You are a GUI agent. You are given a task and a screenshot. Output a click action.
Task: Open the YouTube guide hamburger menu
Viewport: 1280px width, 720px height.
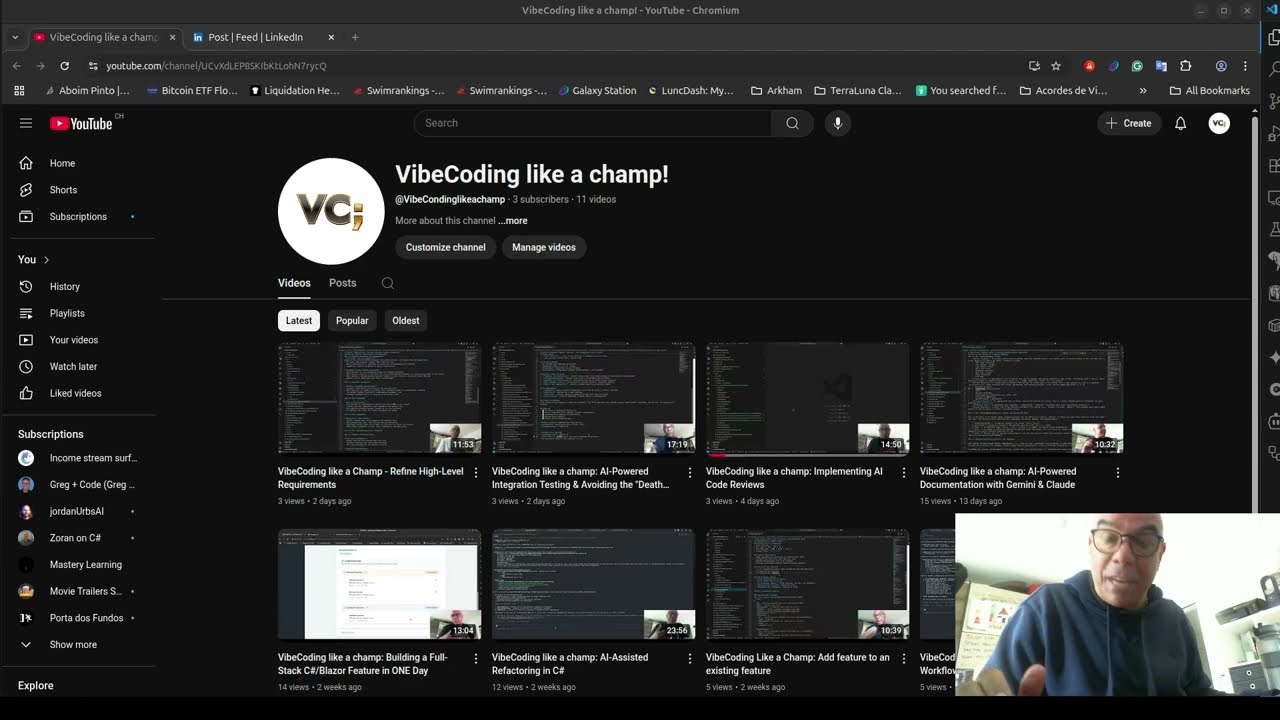[x=26, y=123]
